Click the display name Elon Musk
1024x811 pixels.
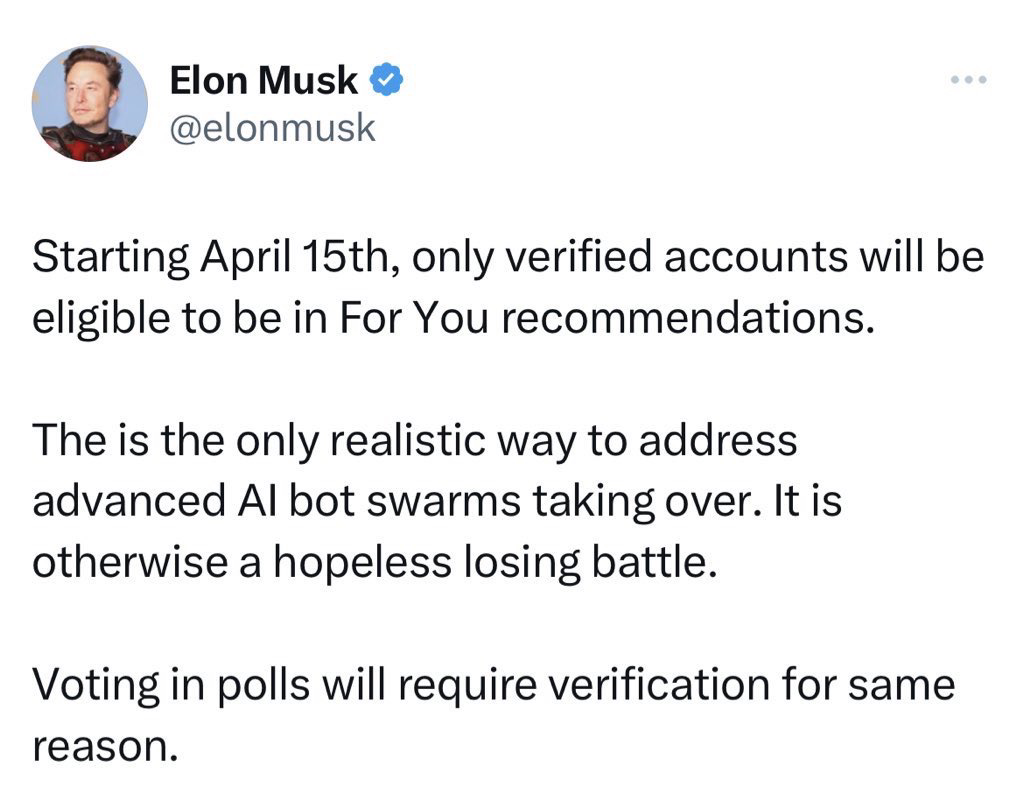click(264, 80)
